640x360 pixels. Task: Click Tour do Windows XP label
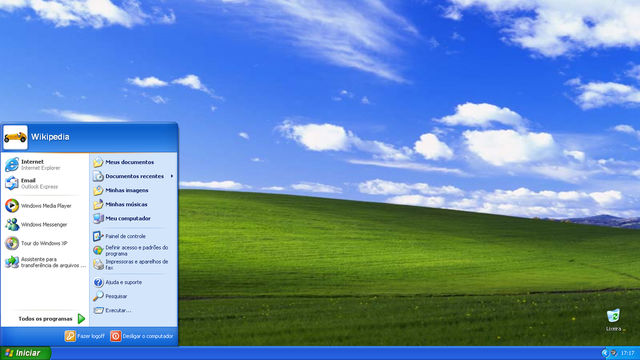coord(44,243)
